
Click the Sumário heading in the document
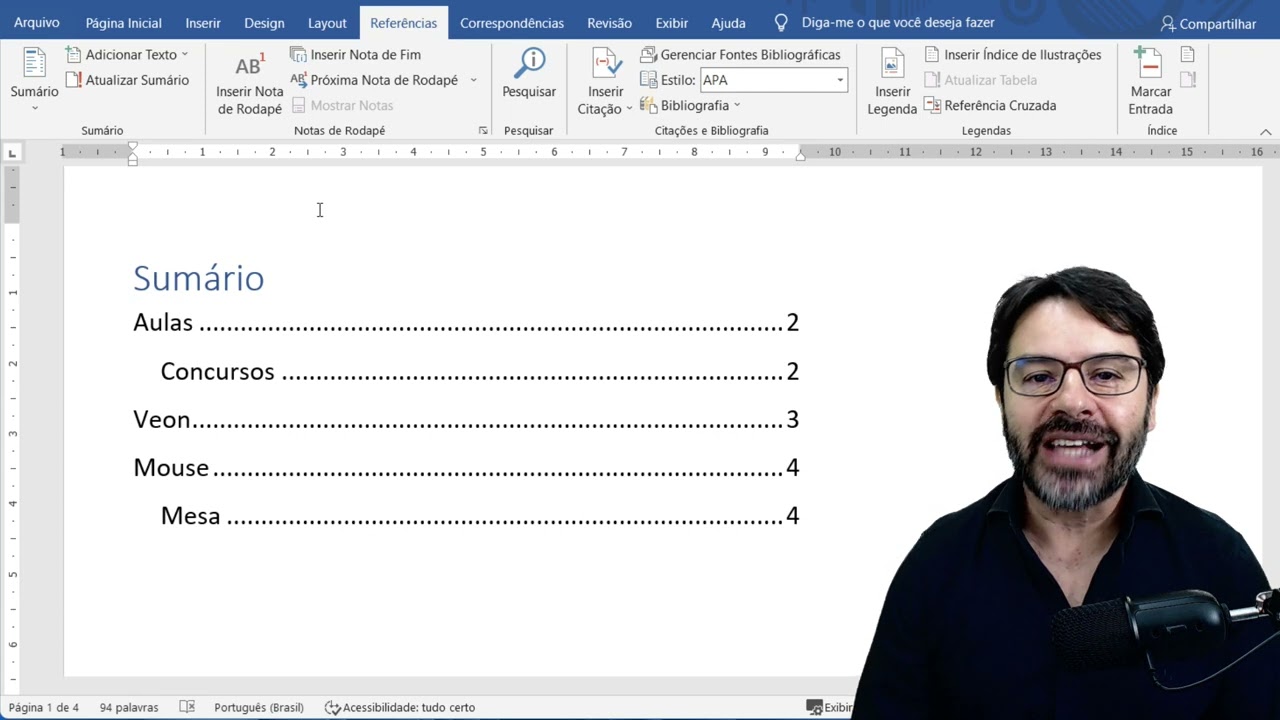point(199,278)
